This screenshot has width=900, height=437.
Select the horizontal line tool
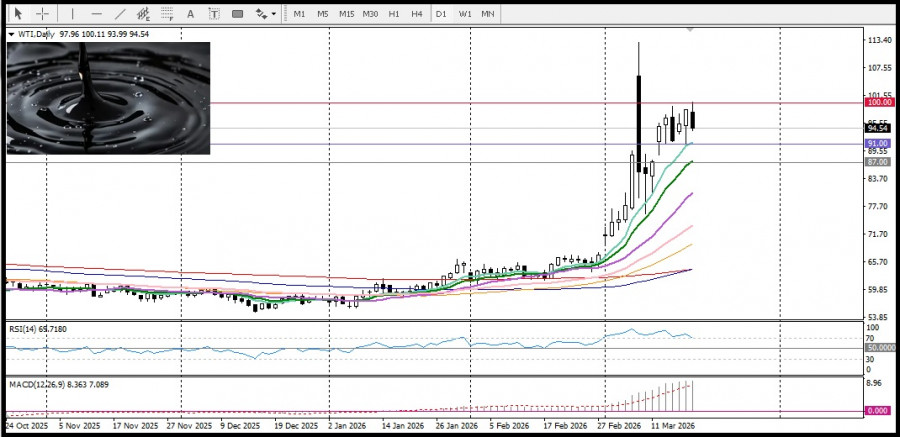[96, 14]
